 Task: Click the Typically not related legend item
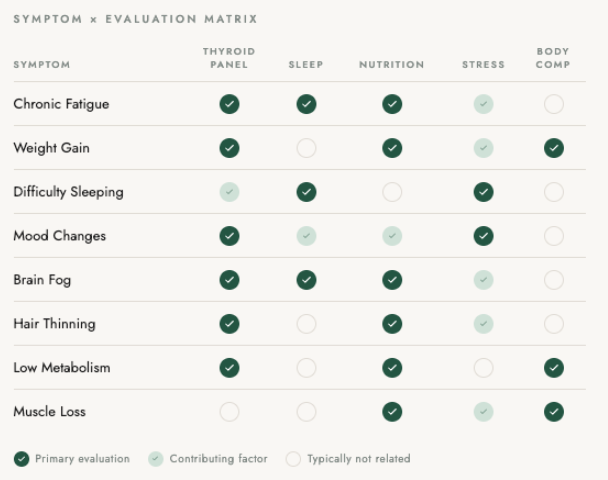coord(348,459)
